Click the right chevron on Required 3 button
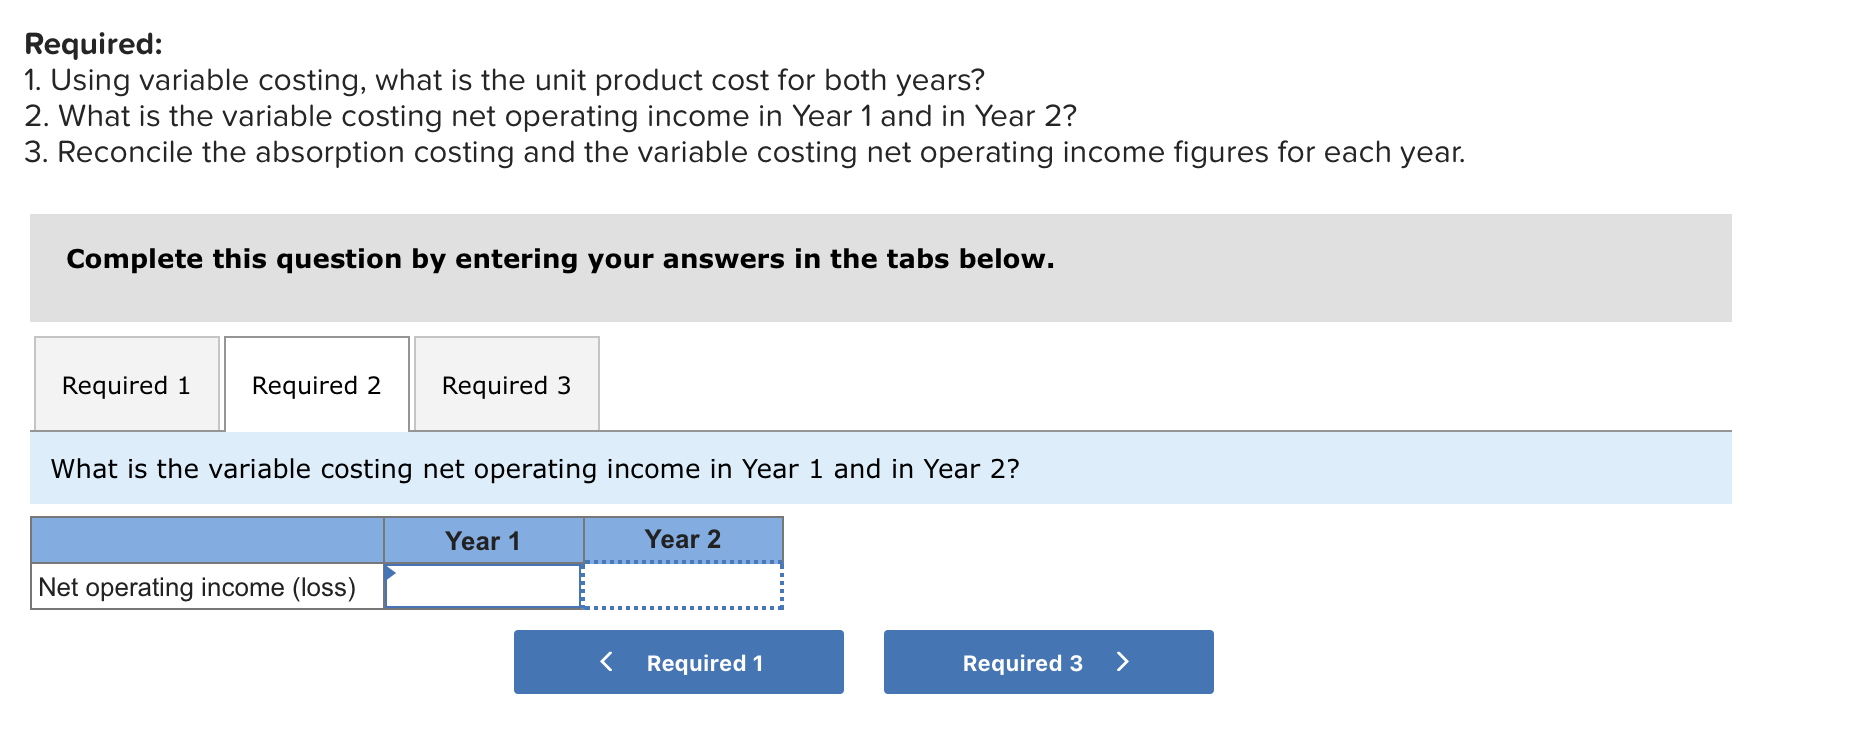The image size is (1854, 748). pyautogui.click(x=1122, y=662)
